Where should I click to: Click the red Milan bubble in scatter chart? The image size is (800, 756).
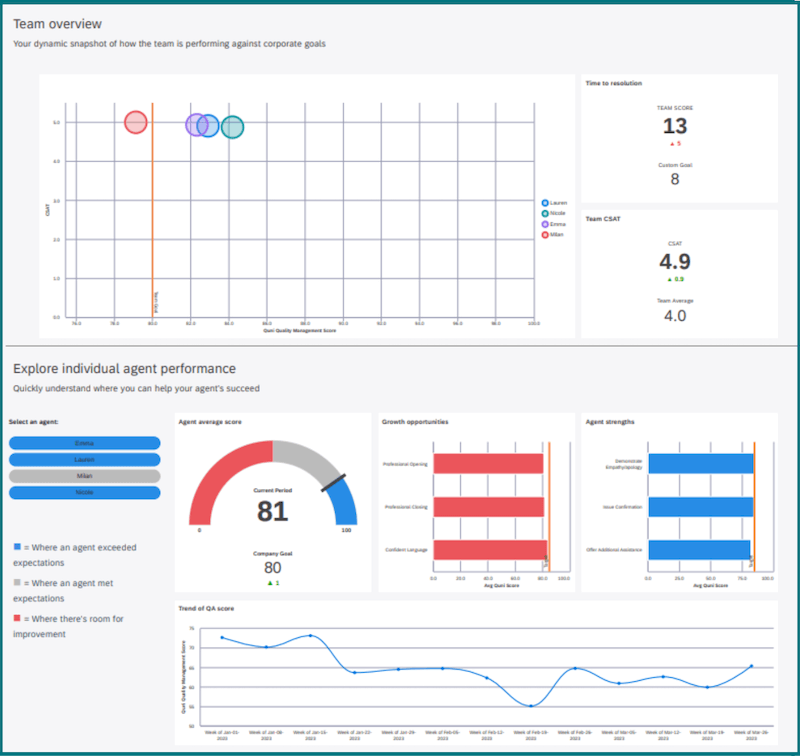pos(136,122)
